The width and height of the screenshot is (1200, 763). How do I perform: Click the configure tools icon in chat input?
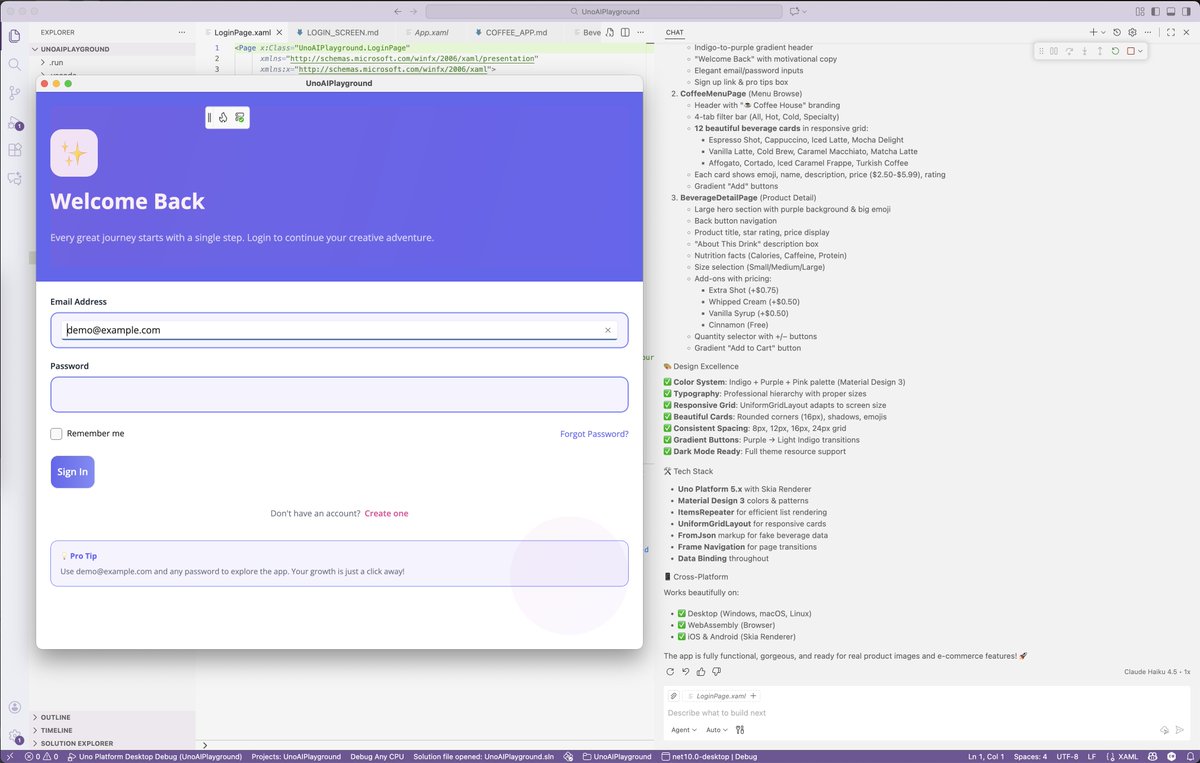coord(741,730)
